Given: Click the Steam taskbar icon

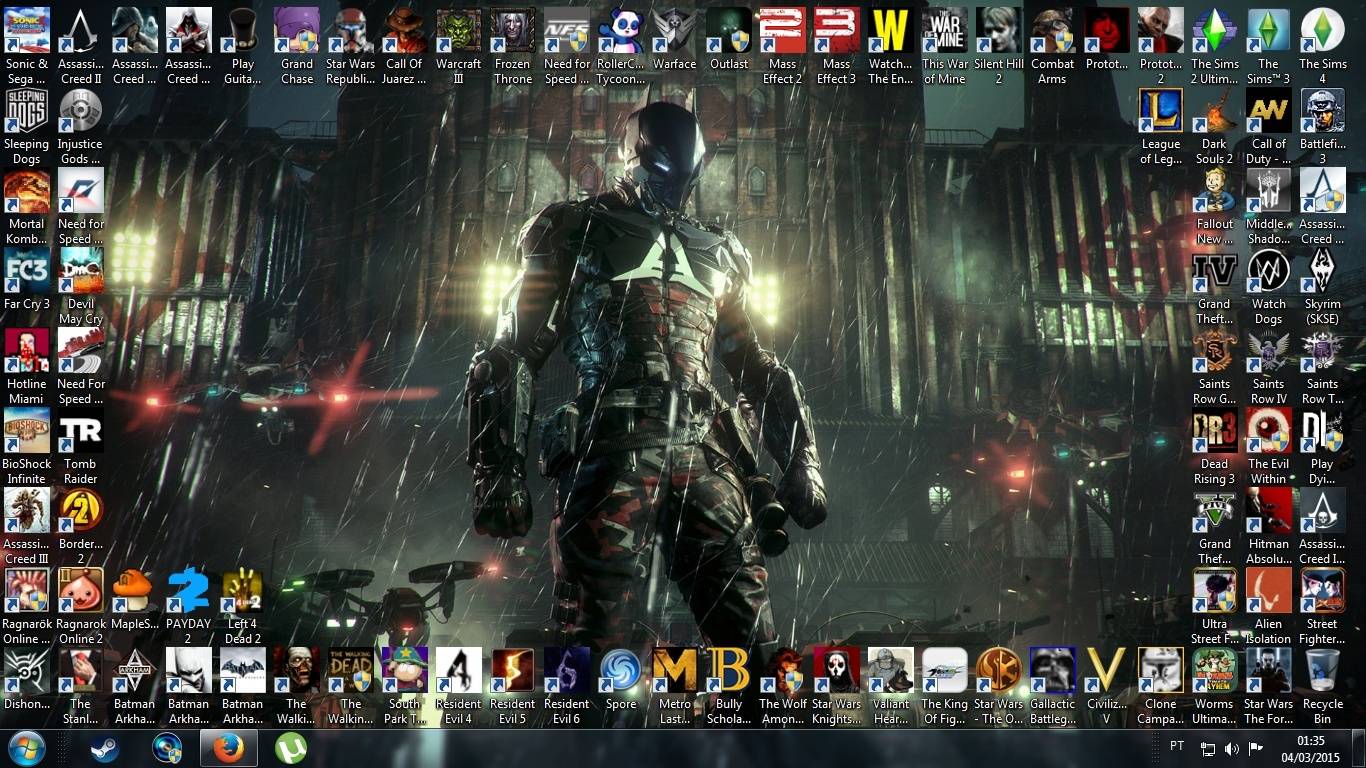Looking at the screenshot, I should [x=103, y=748].
